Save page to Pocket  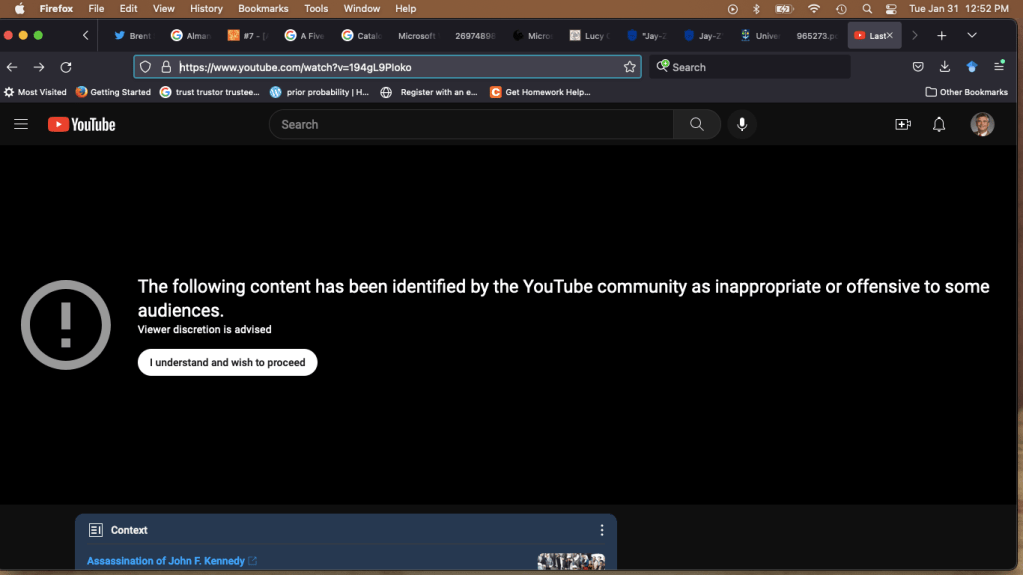tap(918, 67)
